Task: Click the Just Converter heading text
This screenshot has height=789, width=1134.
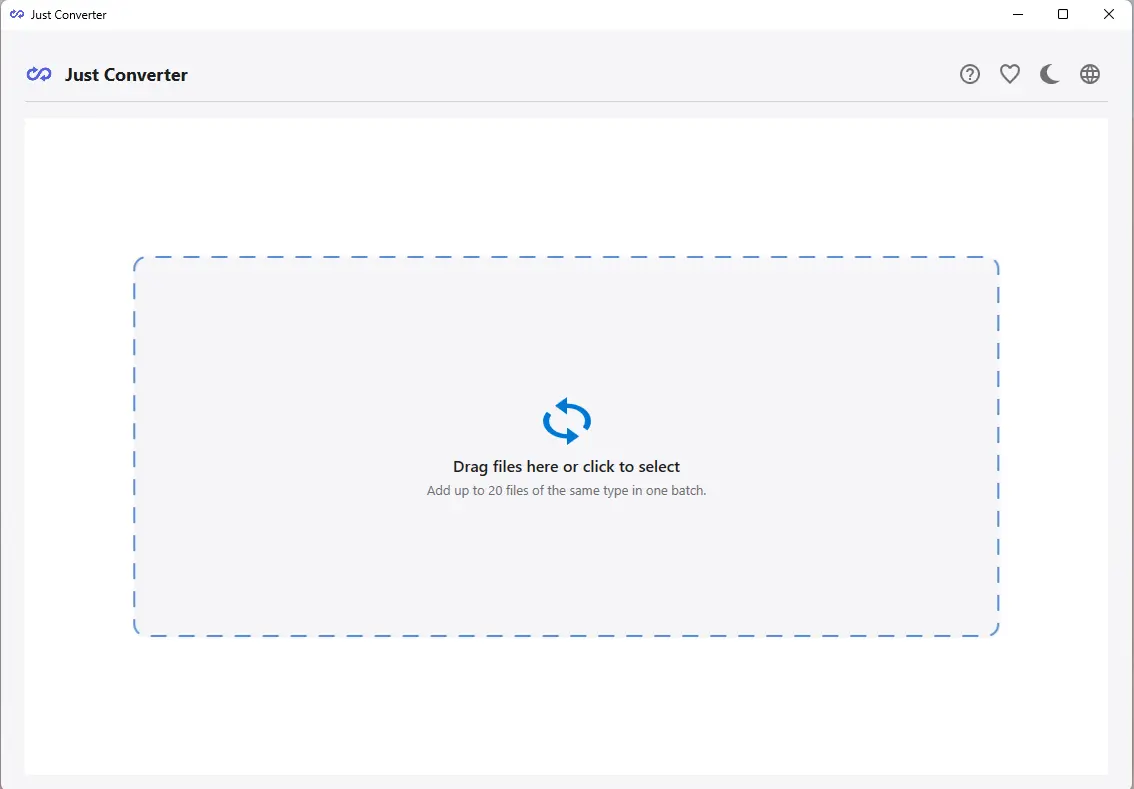Action: click(x=126, y=74)
